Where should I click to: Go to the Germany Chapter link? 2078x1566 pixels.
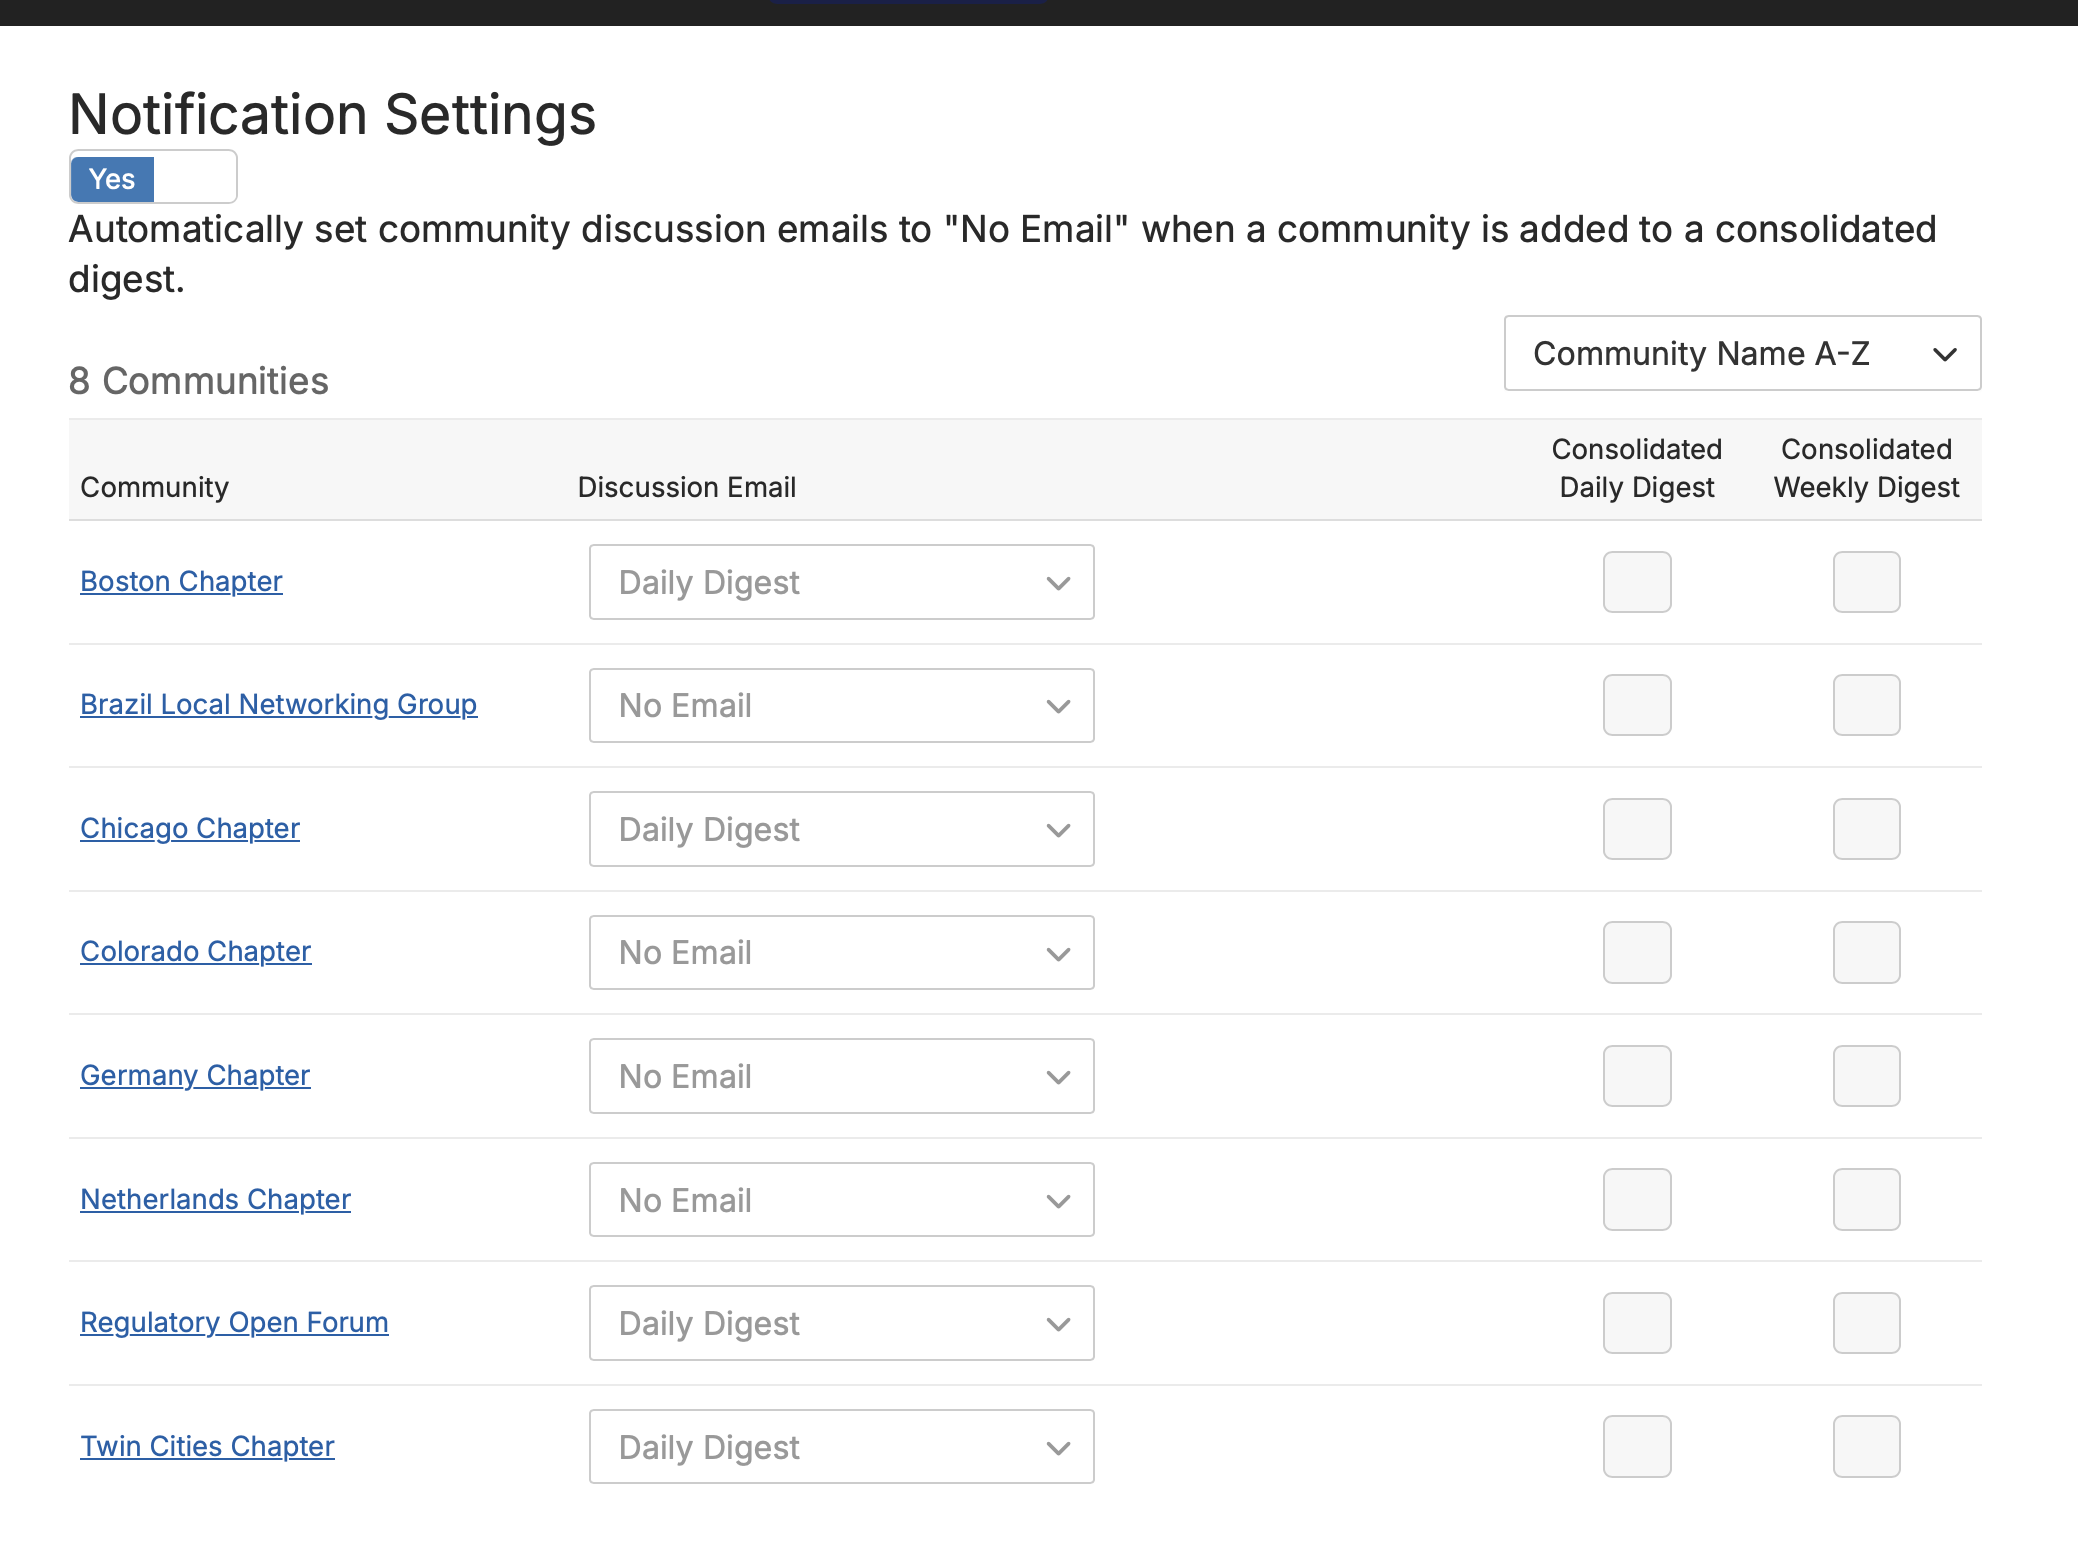click(195, 1075)
